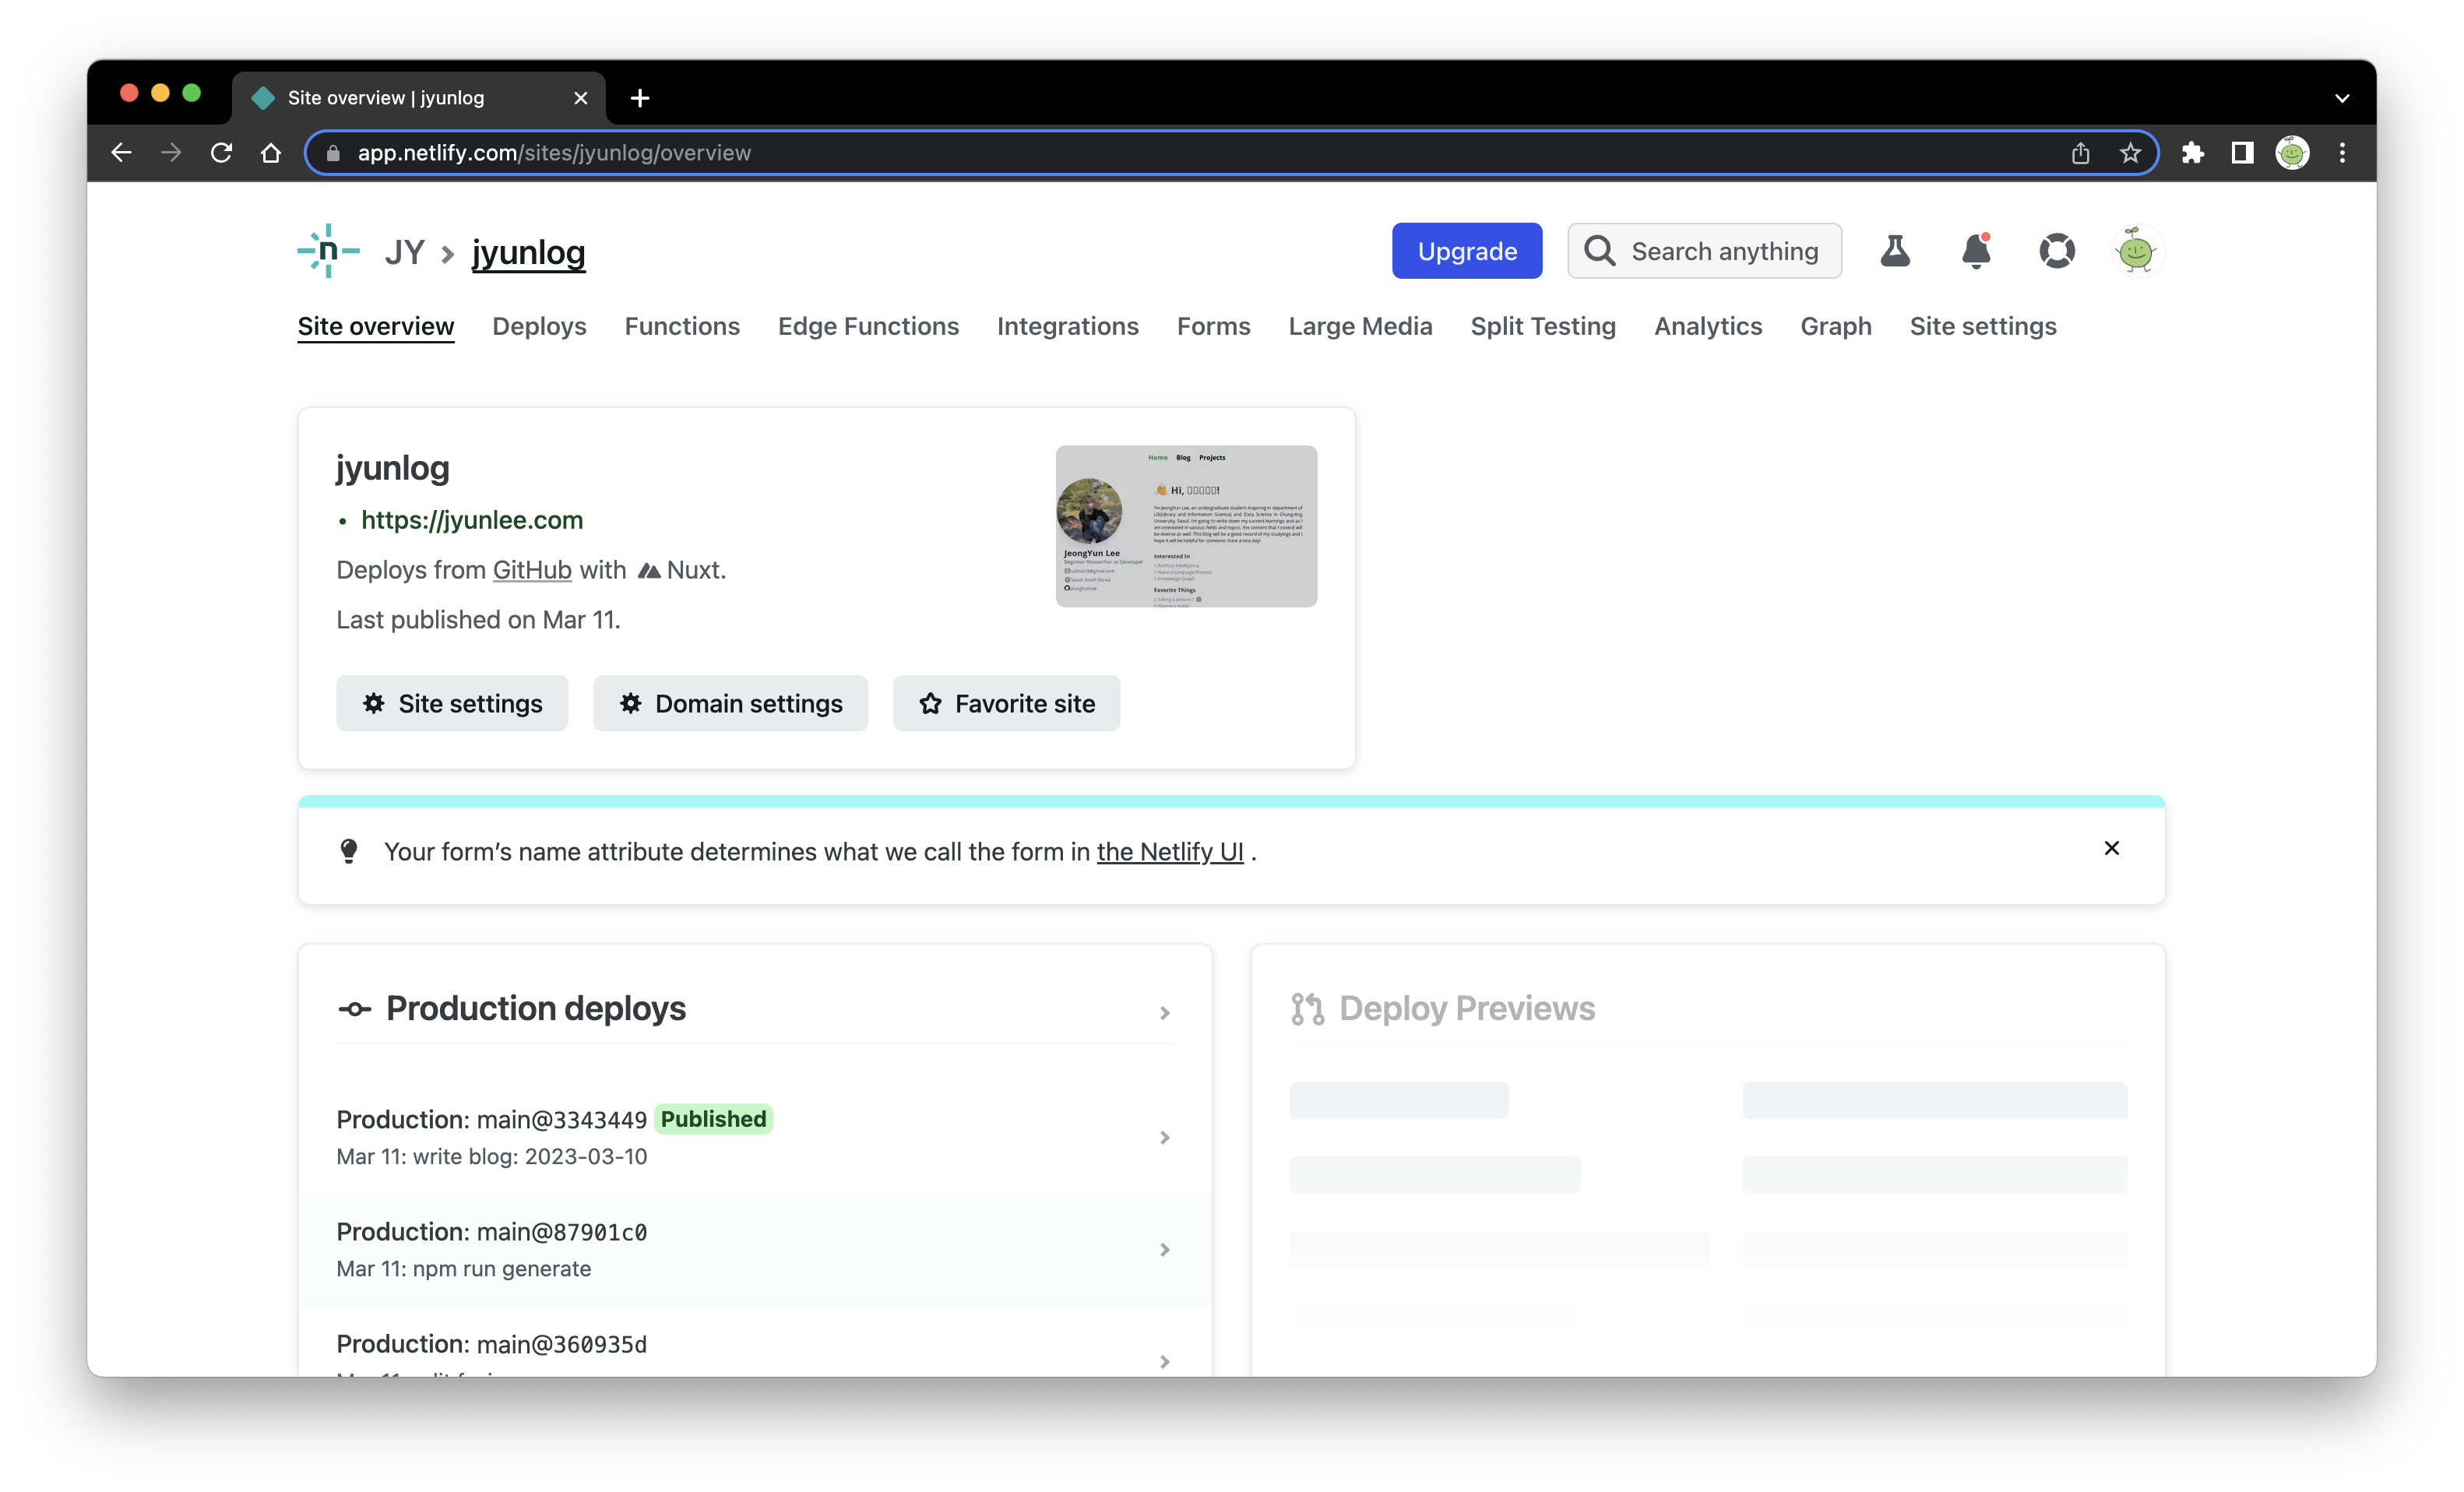Go to browser home page icon

click(271, 153)
